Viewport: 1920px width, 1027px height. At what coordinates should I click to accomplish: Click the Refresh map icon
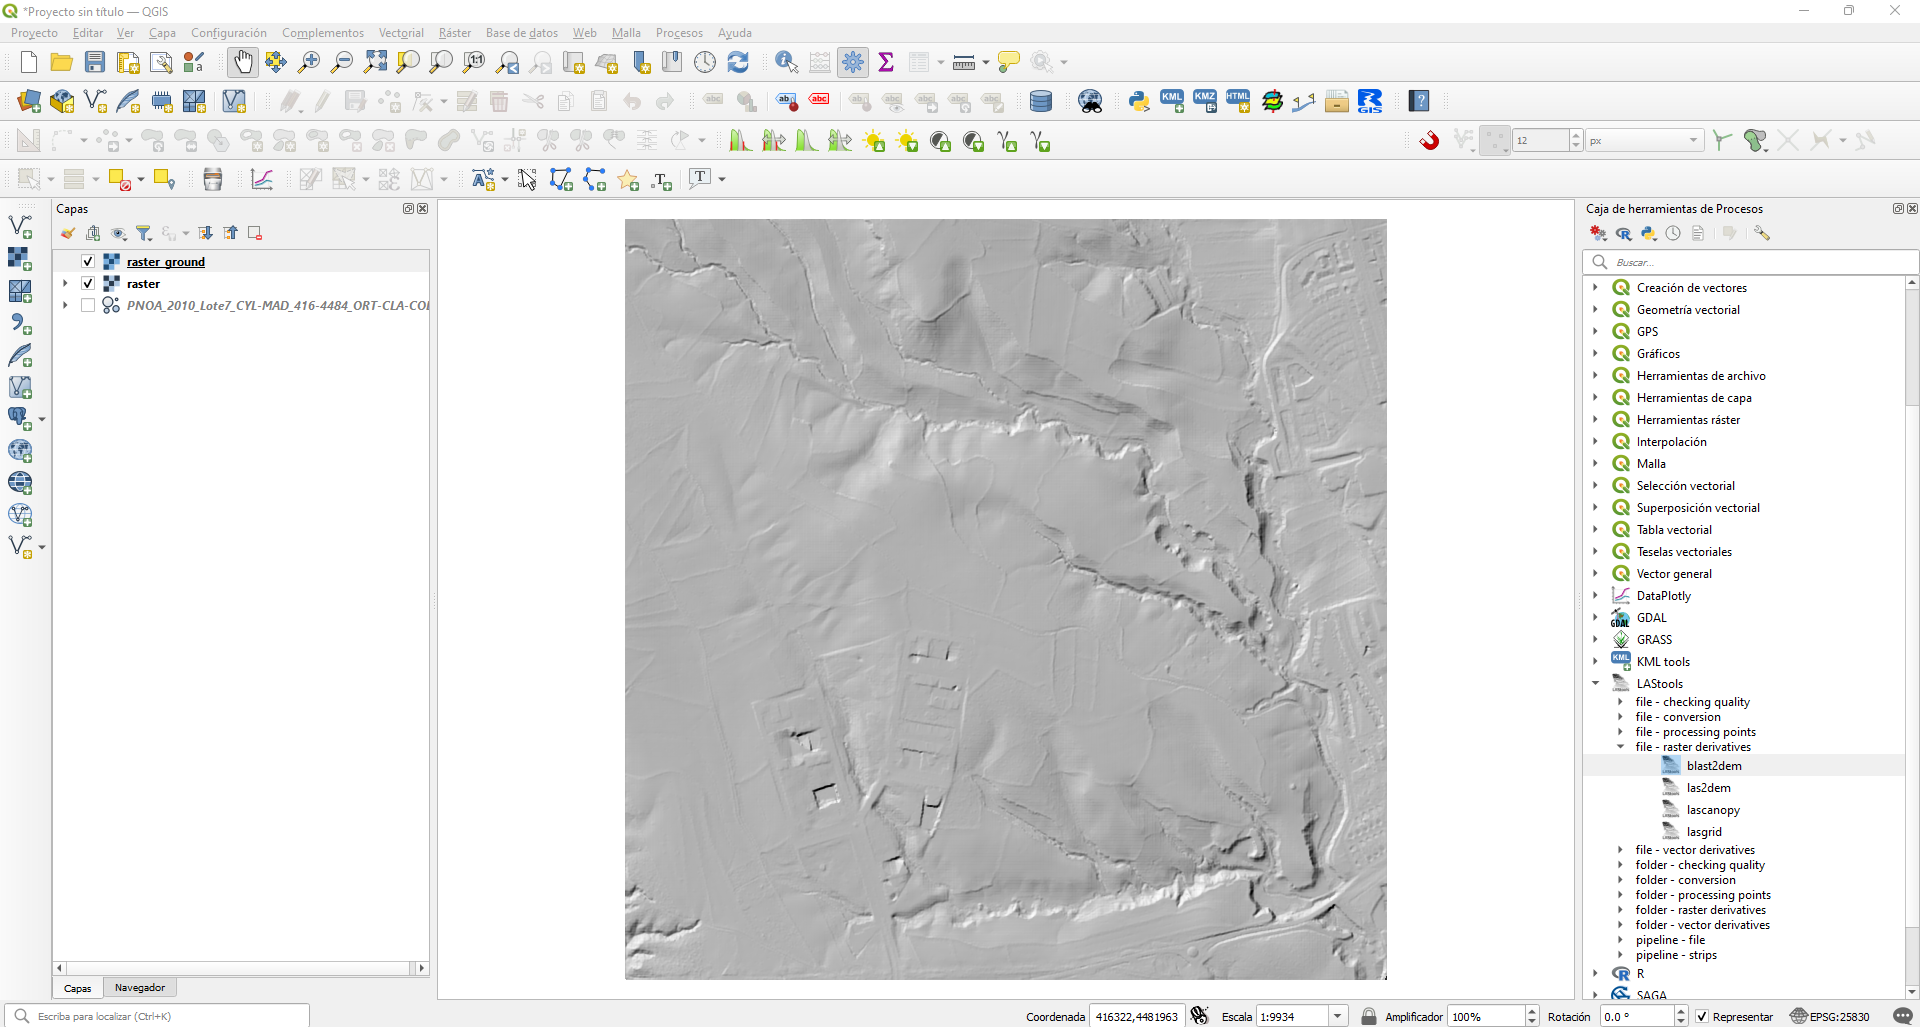pos(738,62)
